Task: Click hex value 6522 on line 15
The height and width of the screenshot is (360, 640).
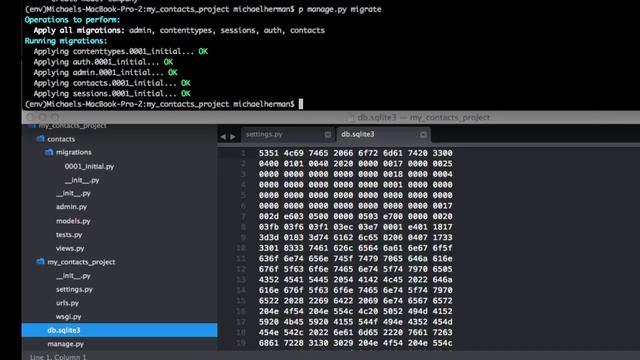Action: pyautogui.click(x=269, y=301)
